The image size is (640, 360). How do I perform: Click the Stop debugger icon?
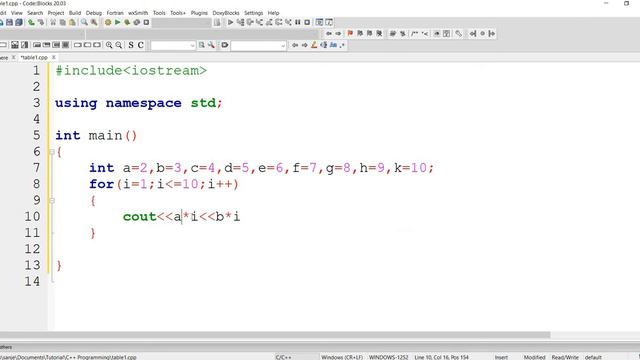click(x=307, y=22)
